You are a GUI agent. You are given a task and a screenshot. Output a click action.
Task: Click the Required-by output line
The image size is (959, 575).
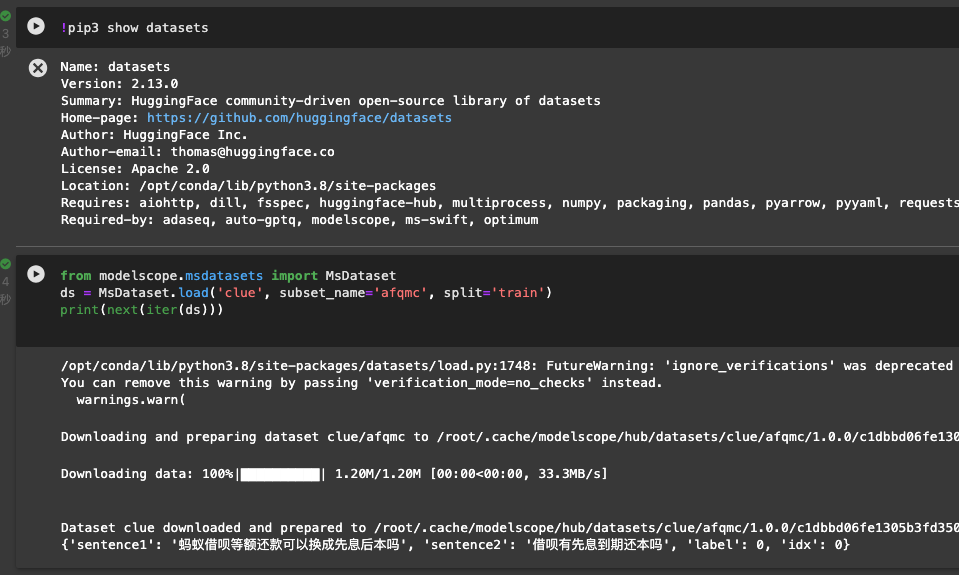(x=299, y=220)
